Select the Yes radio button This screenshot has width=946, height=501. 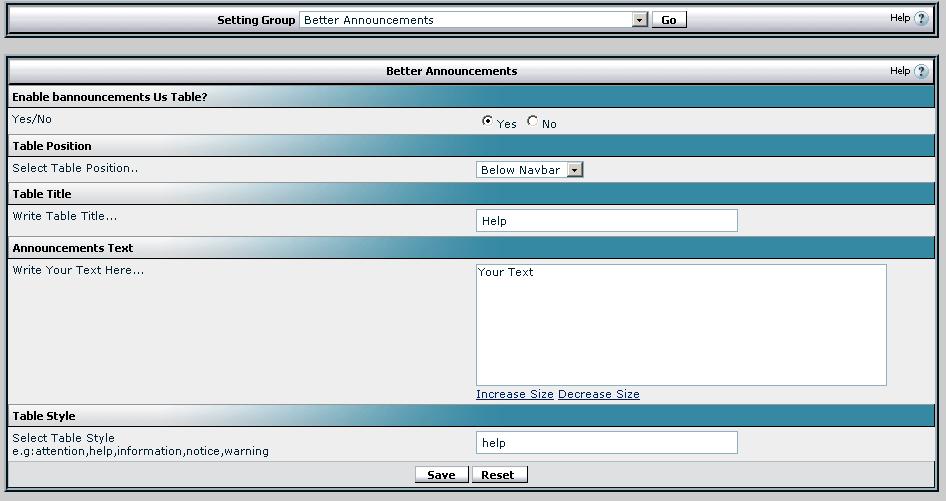click(x=487, y=121)
